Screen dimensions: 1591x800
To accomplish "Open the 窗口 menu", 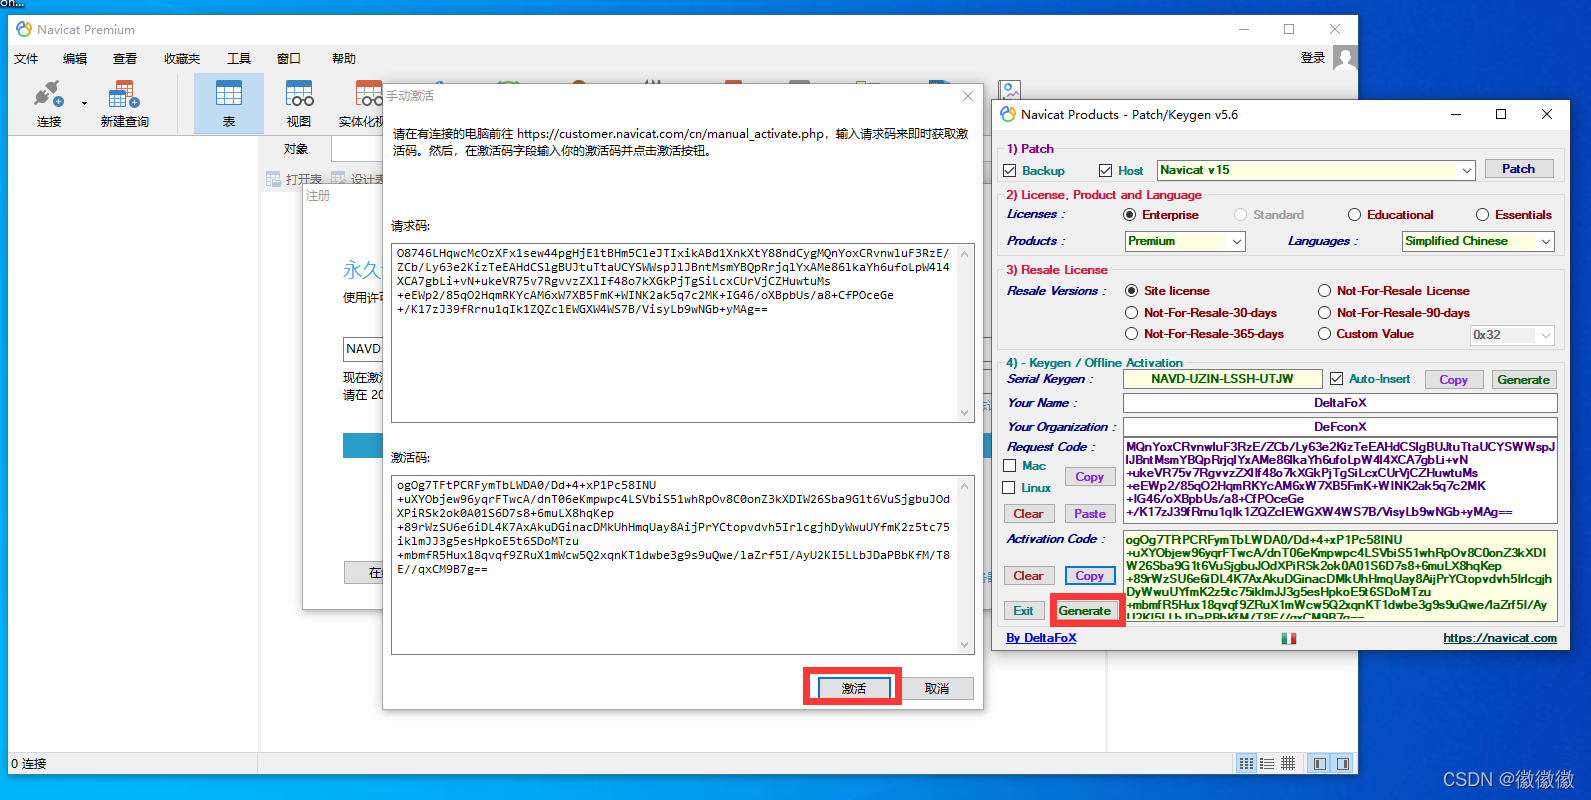I will 289,59.
